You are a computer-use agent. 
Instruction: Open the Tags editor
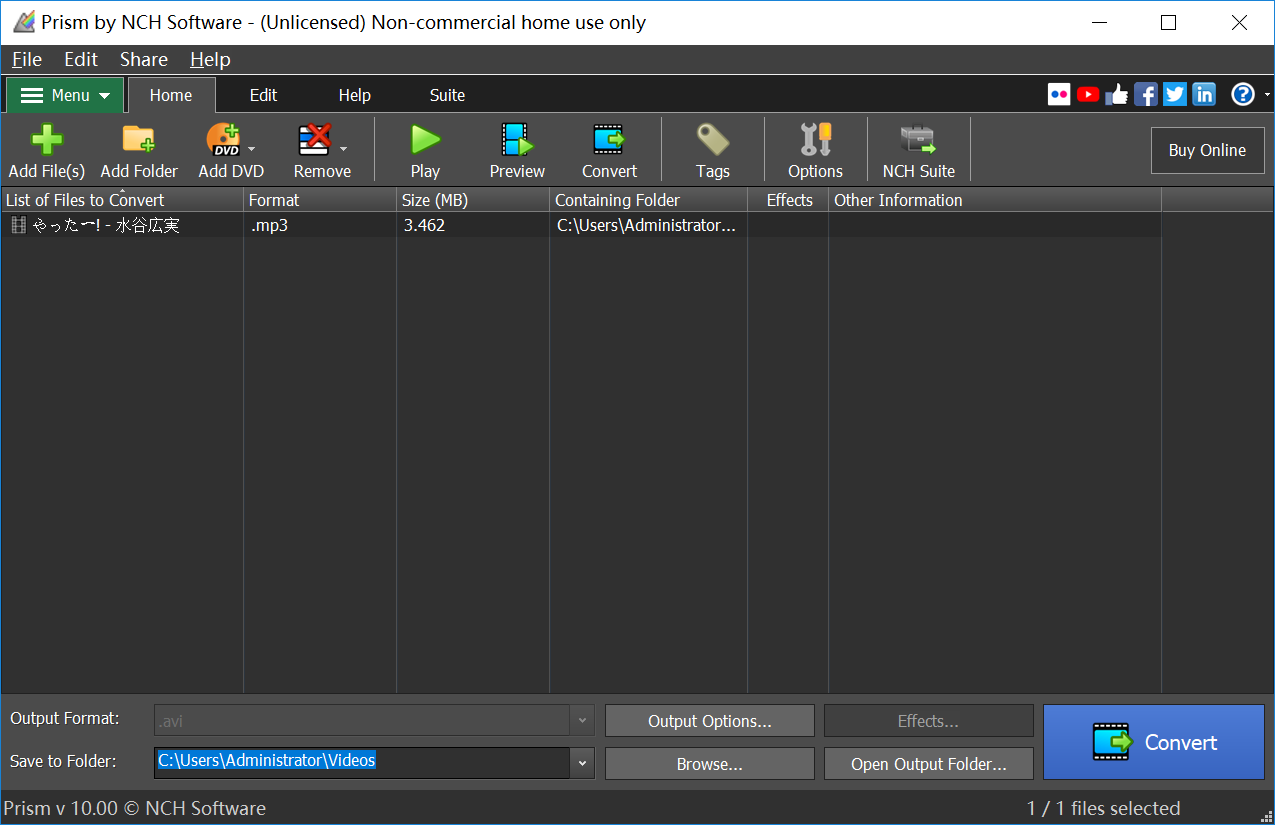tap(713, 150)
